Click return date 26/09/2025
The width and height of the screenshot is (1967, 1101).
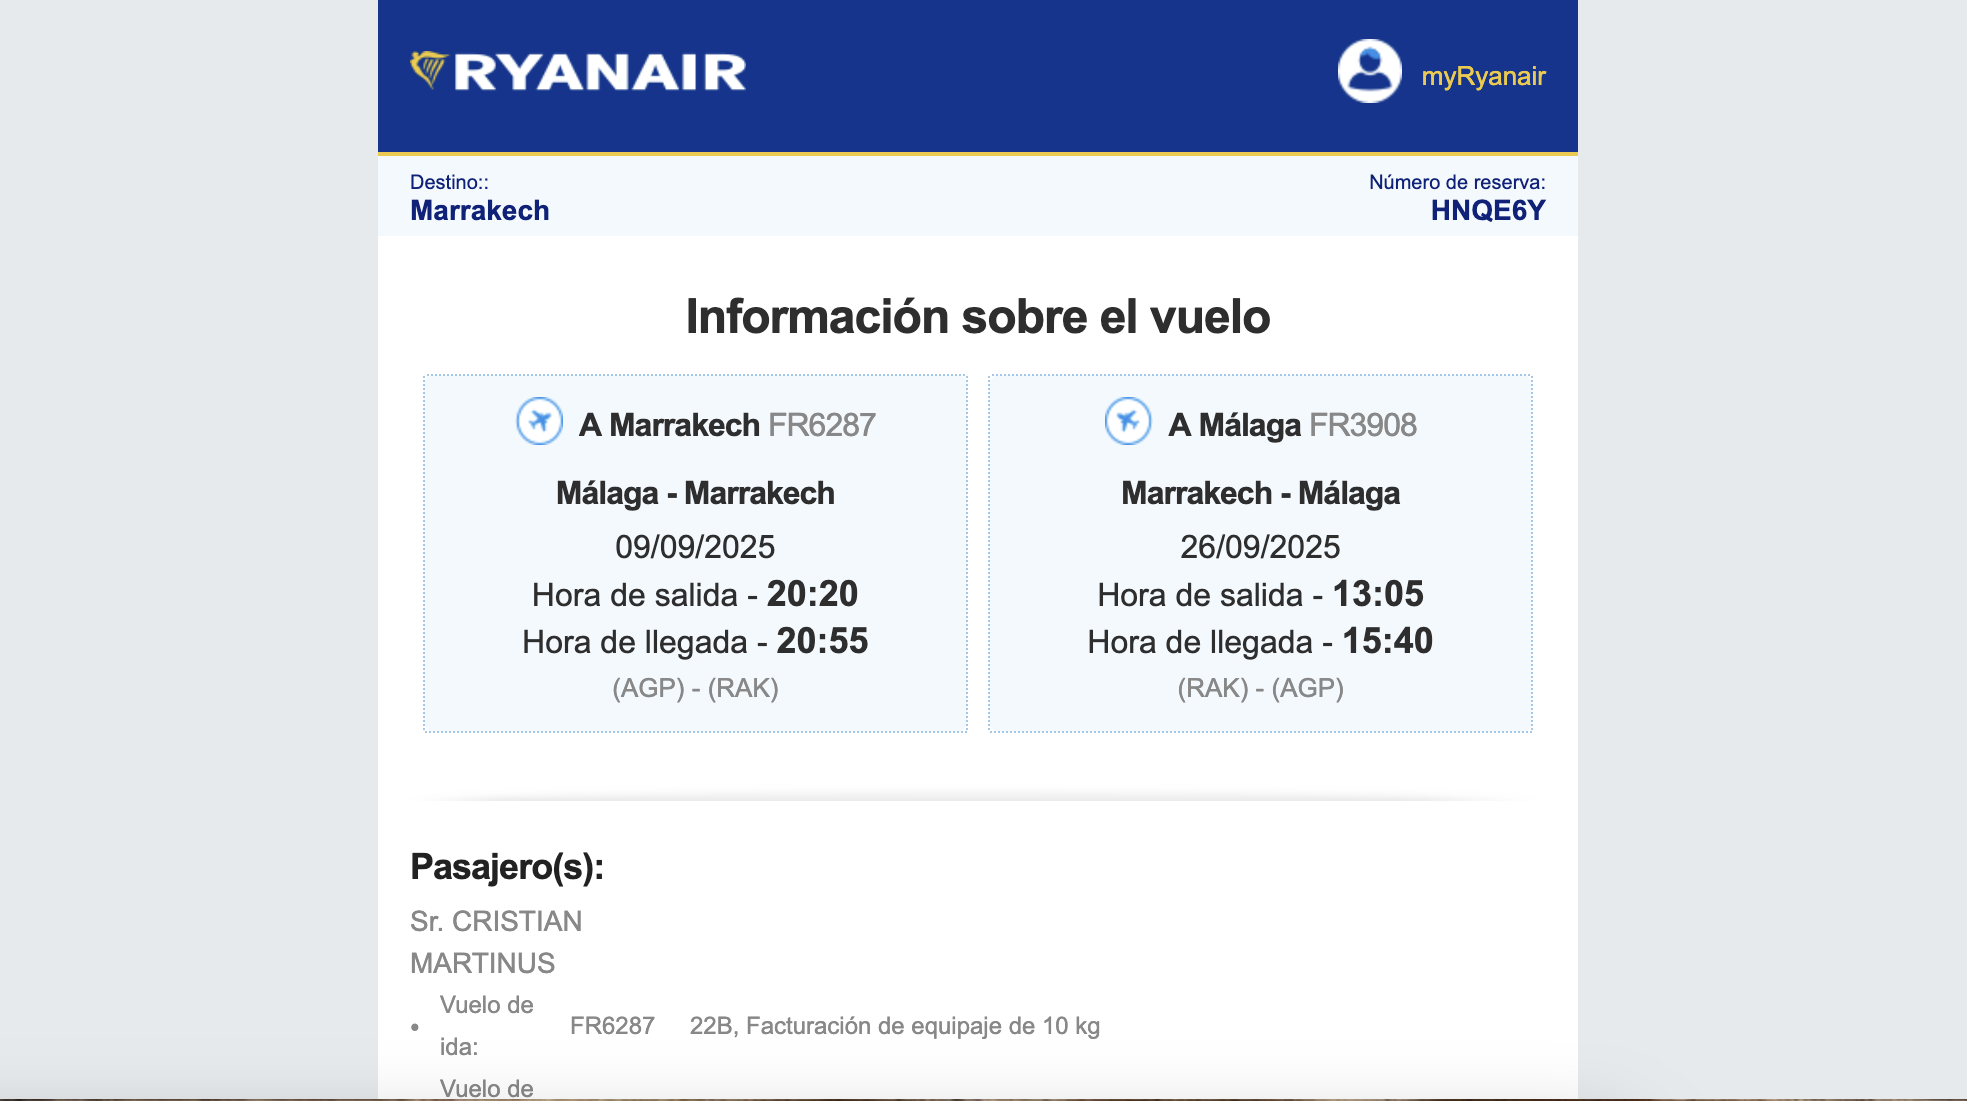click(1260, 547)
